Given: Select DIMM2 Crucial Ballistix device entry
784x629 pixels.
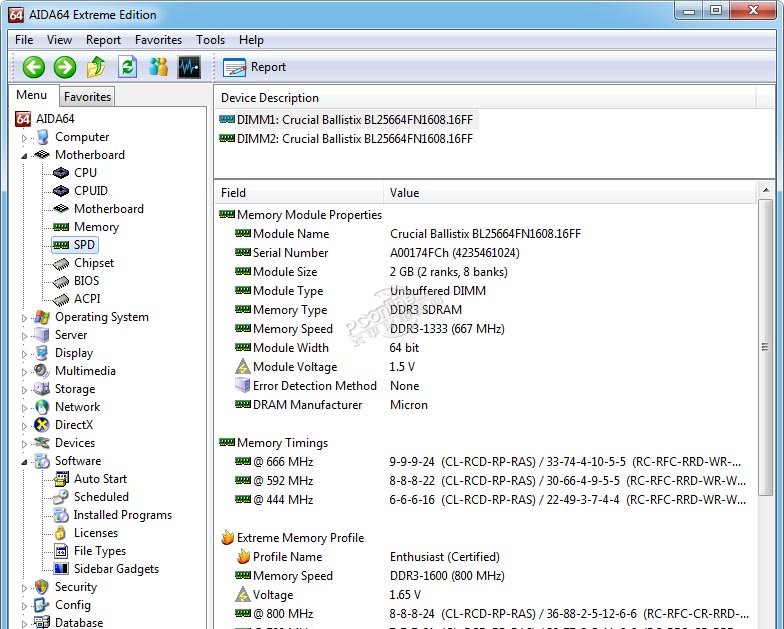Looking at the screenshot, I should tap(353, 139).
